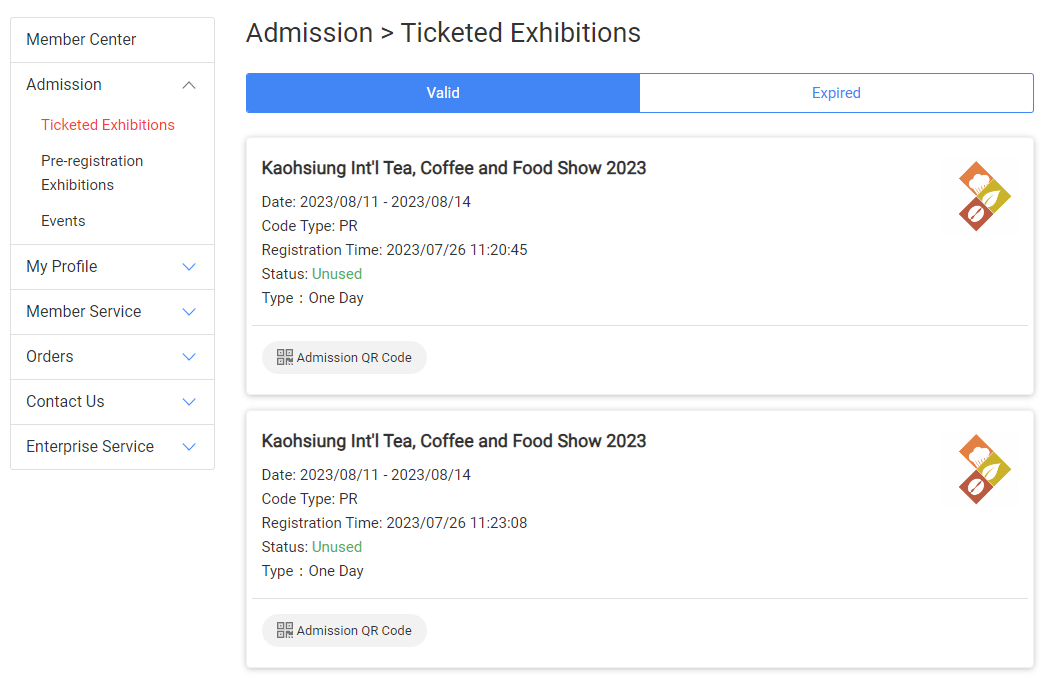Viewport: 1045px width, 693px height.
Task: Click QR icon in first Admission QR Code button
Action: click(x=285, y=357)
